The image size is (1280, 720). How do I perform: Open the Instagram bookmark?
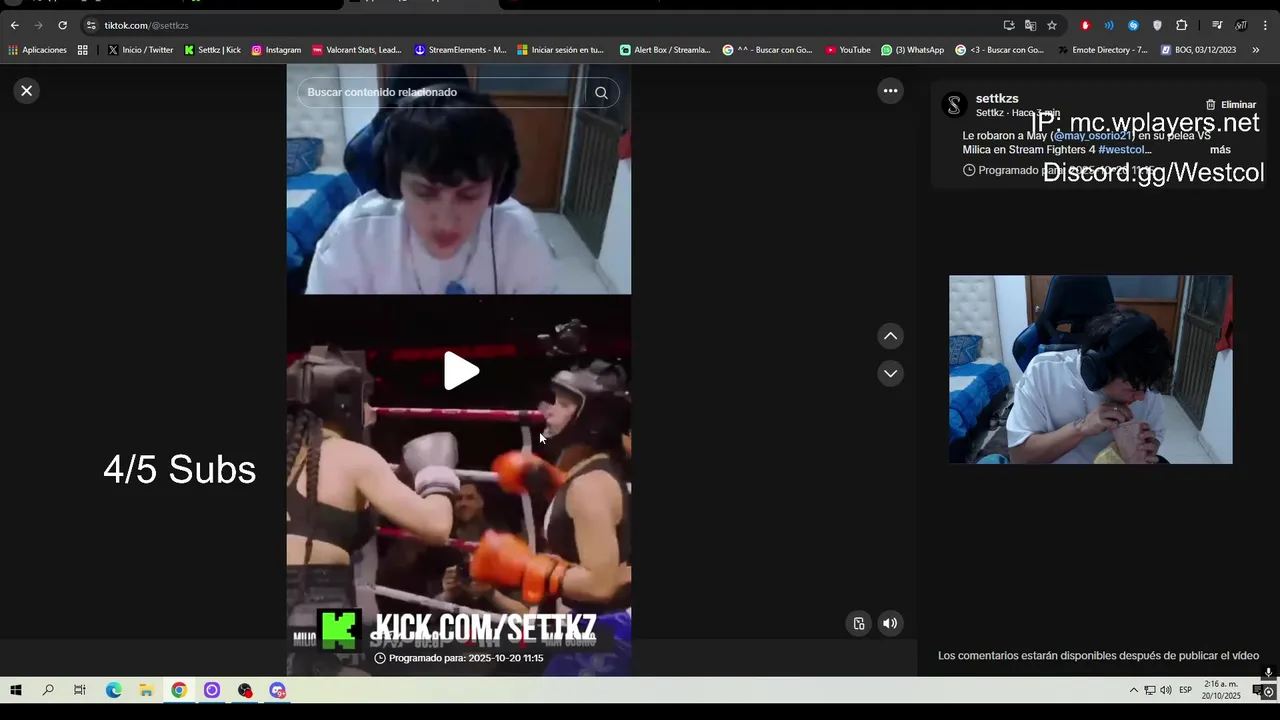(276, 50)
